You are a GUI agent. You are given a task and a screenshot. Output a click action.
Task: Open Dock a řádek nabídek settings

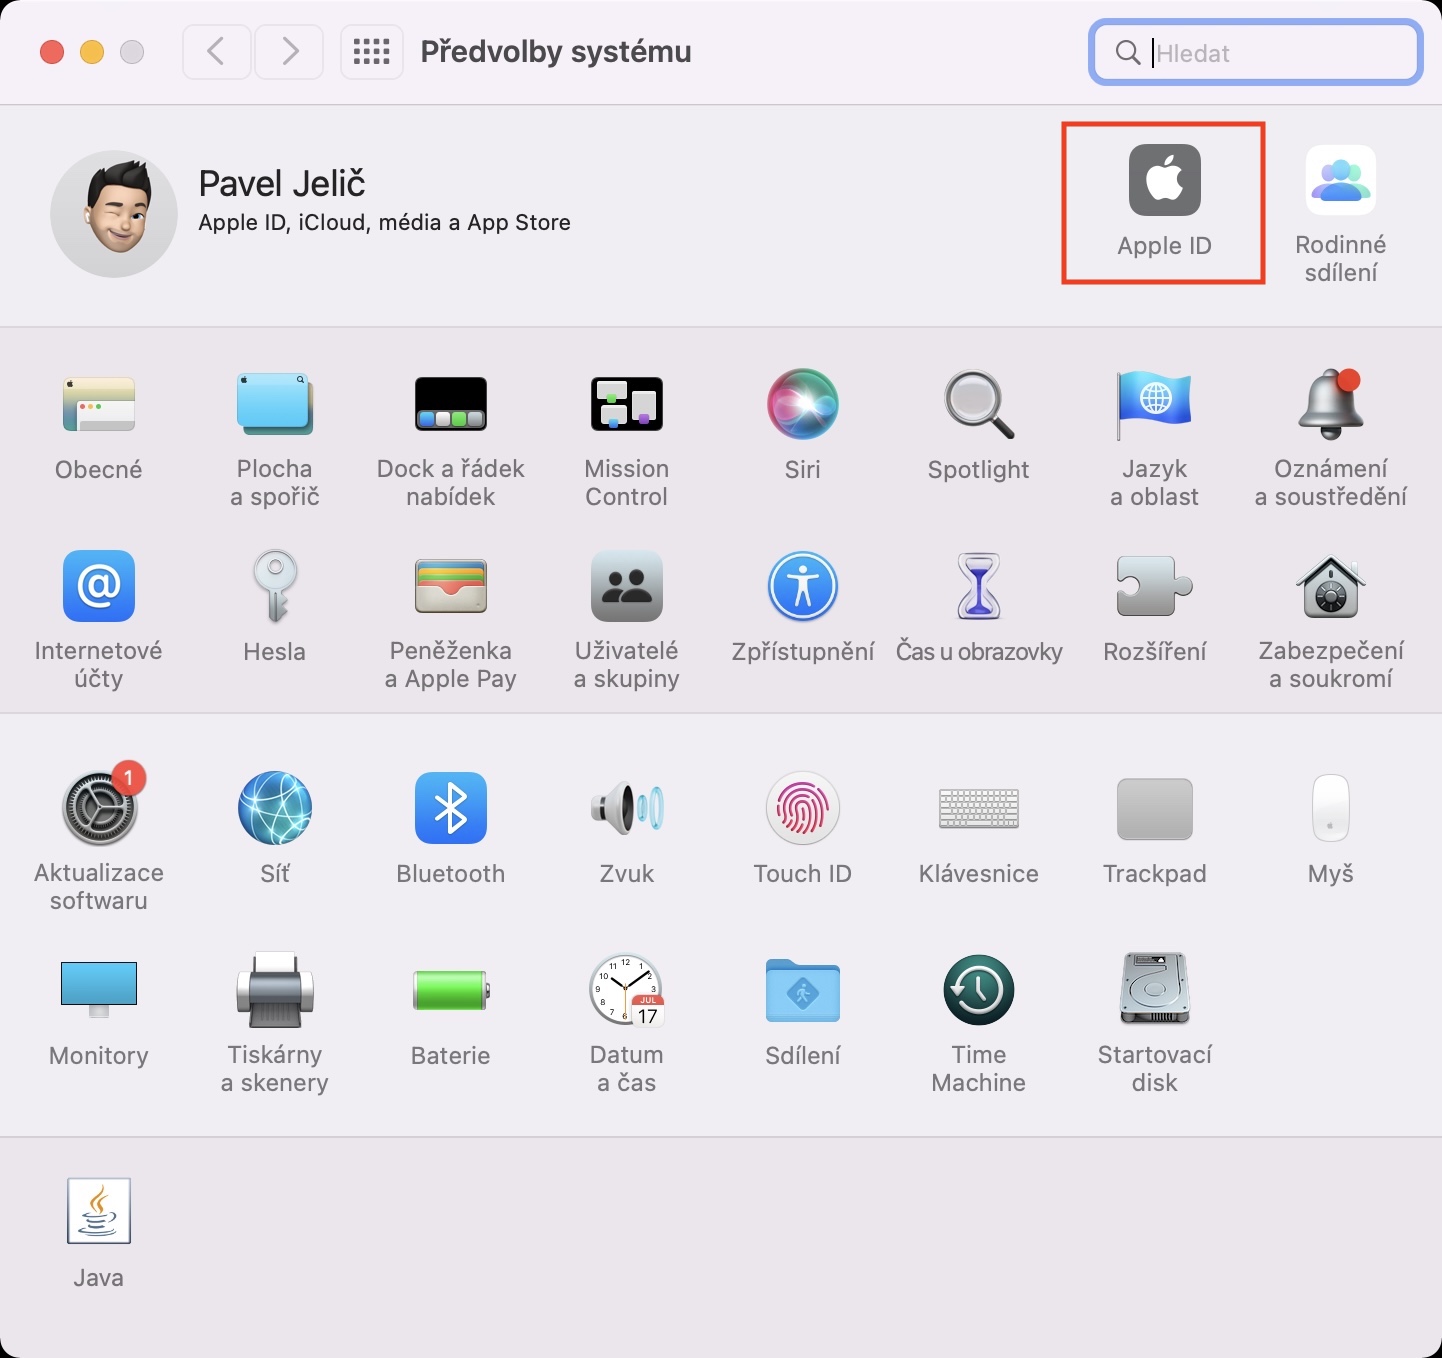tap(451, 439)
